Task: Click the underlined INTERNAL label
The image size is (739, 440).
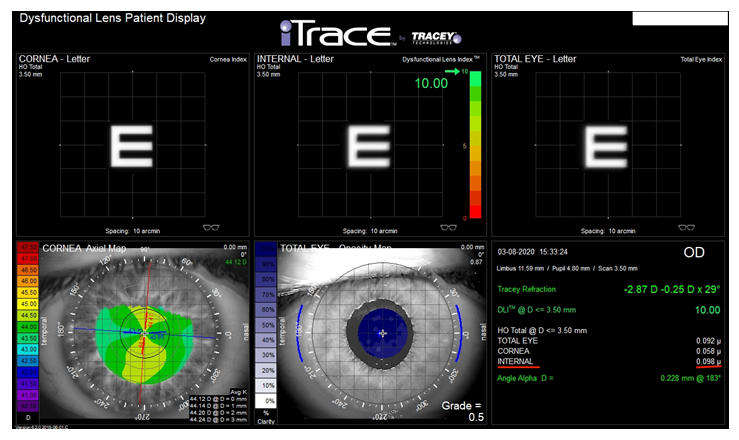Action: (515, 362)
